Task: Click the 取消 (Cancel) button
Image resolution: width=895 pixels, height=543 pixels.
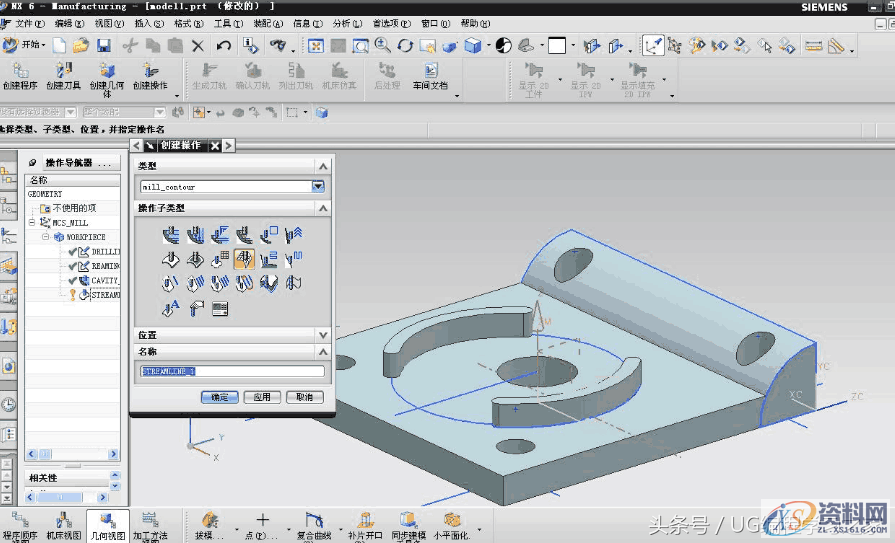Action: click(304, 397)
